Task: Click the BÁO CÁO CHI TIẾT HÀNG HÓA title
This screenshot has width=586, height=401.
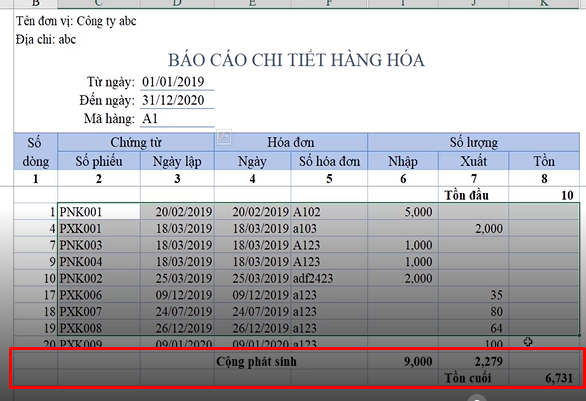Action: (296, 60)
